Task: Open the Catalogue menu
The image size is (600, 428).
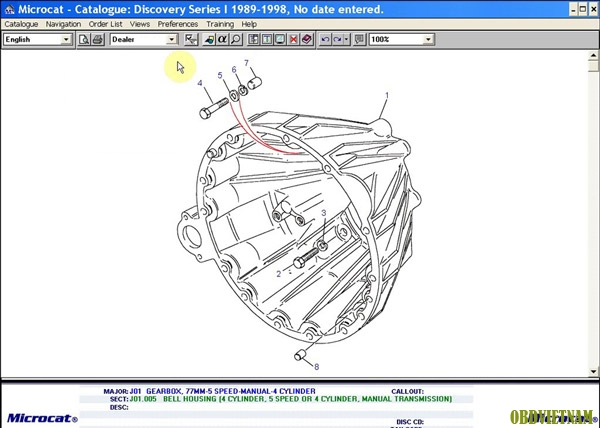Action: (x=21, y=24)
